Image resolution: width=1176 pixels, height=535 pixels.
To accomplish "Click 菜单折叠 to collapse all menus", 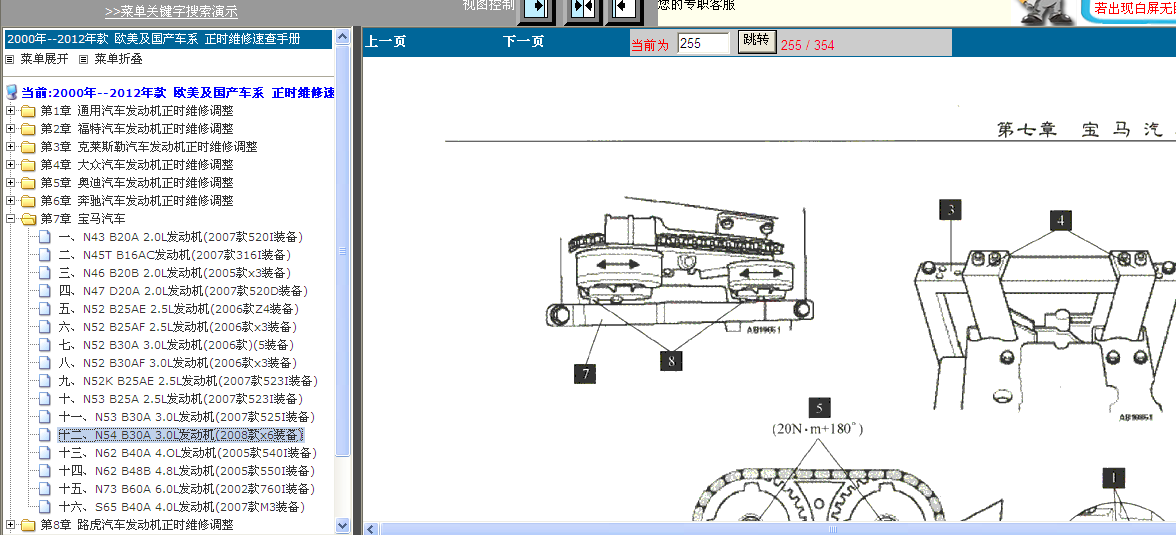I will pos(118,59).
